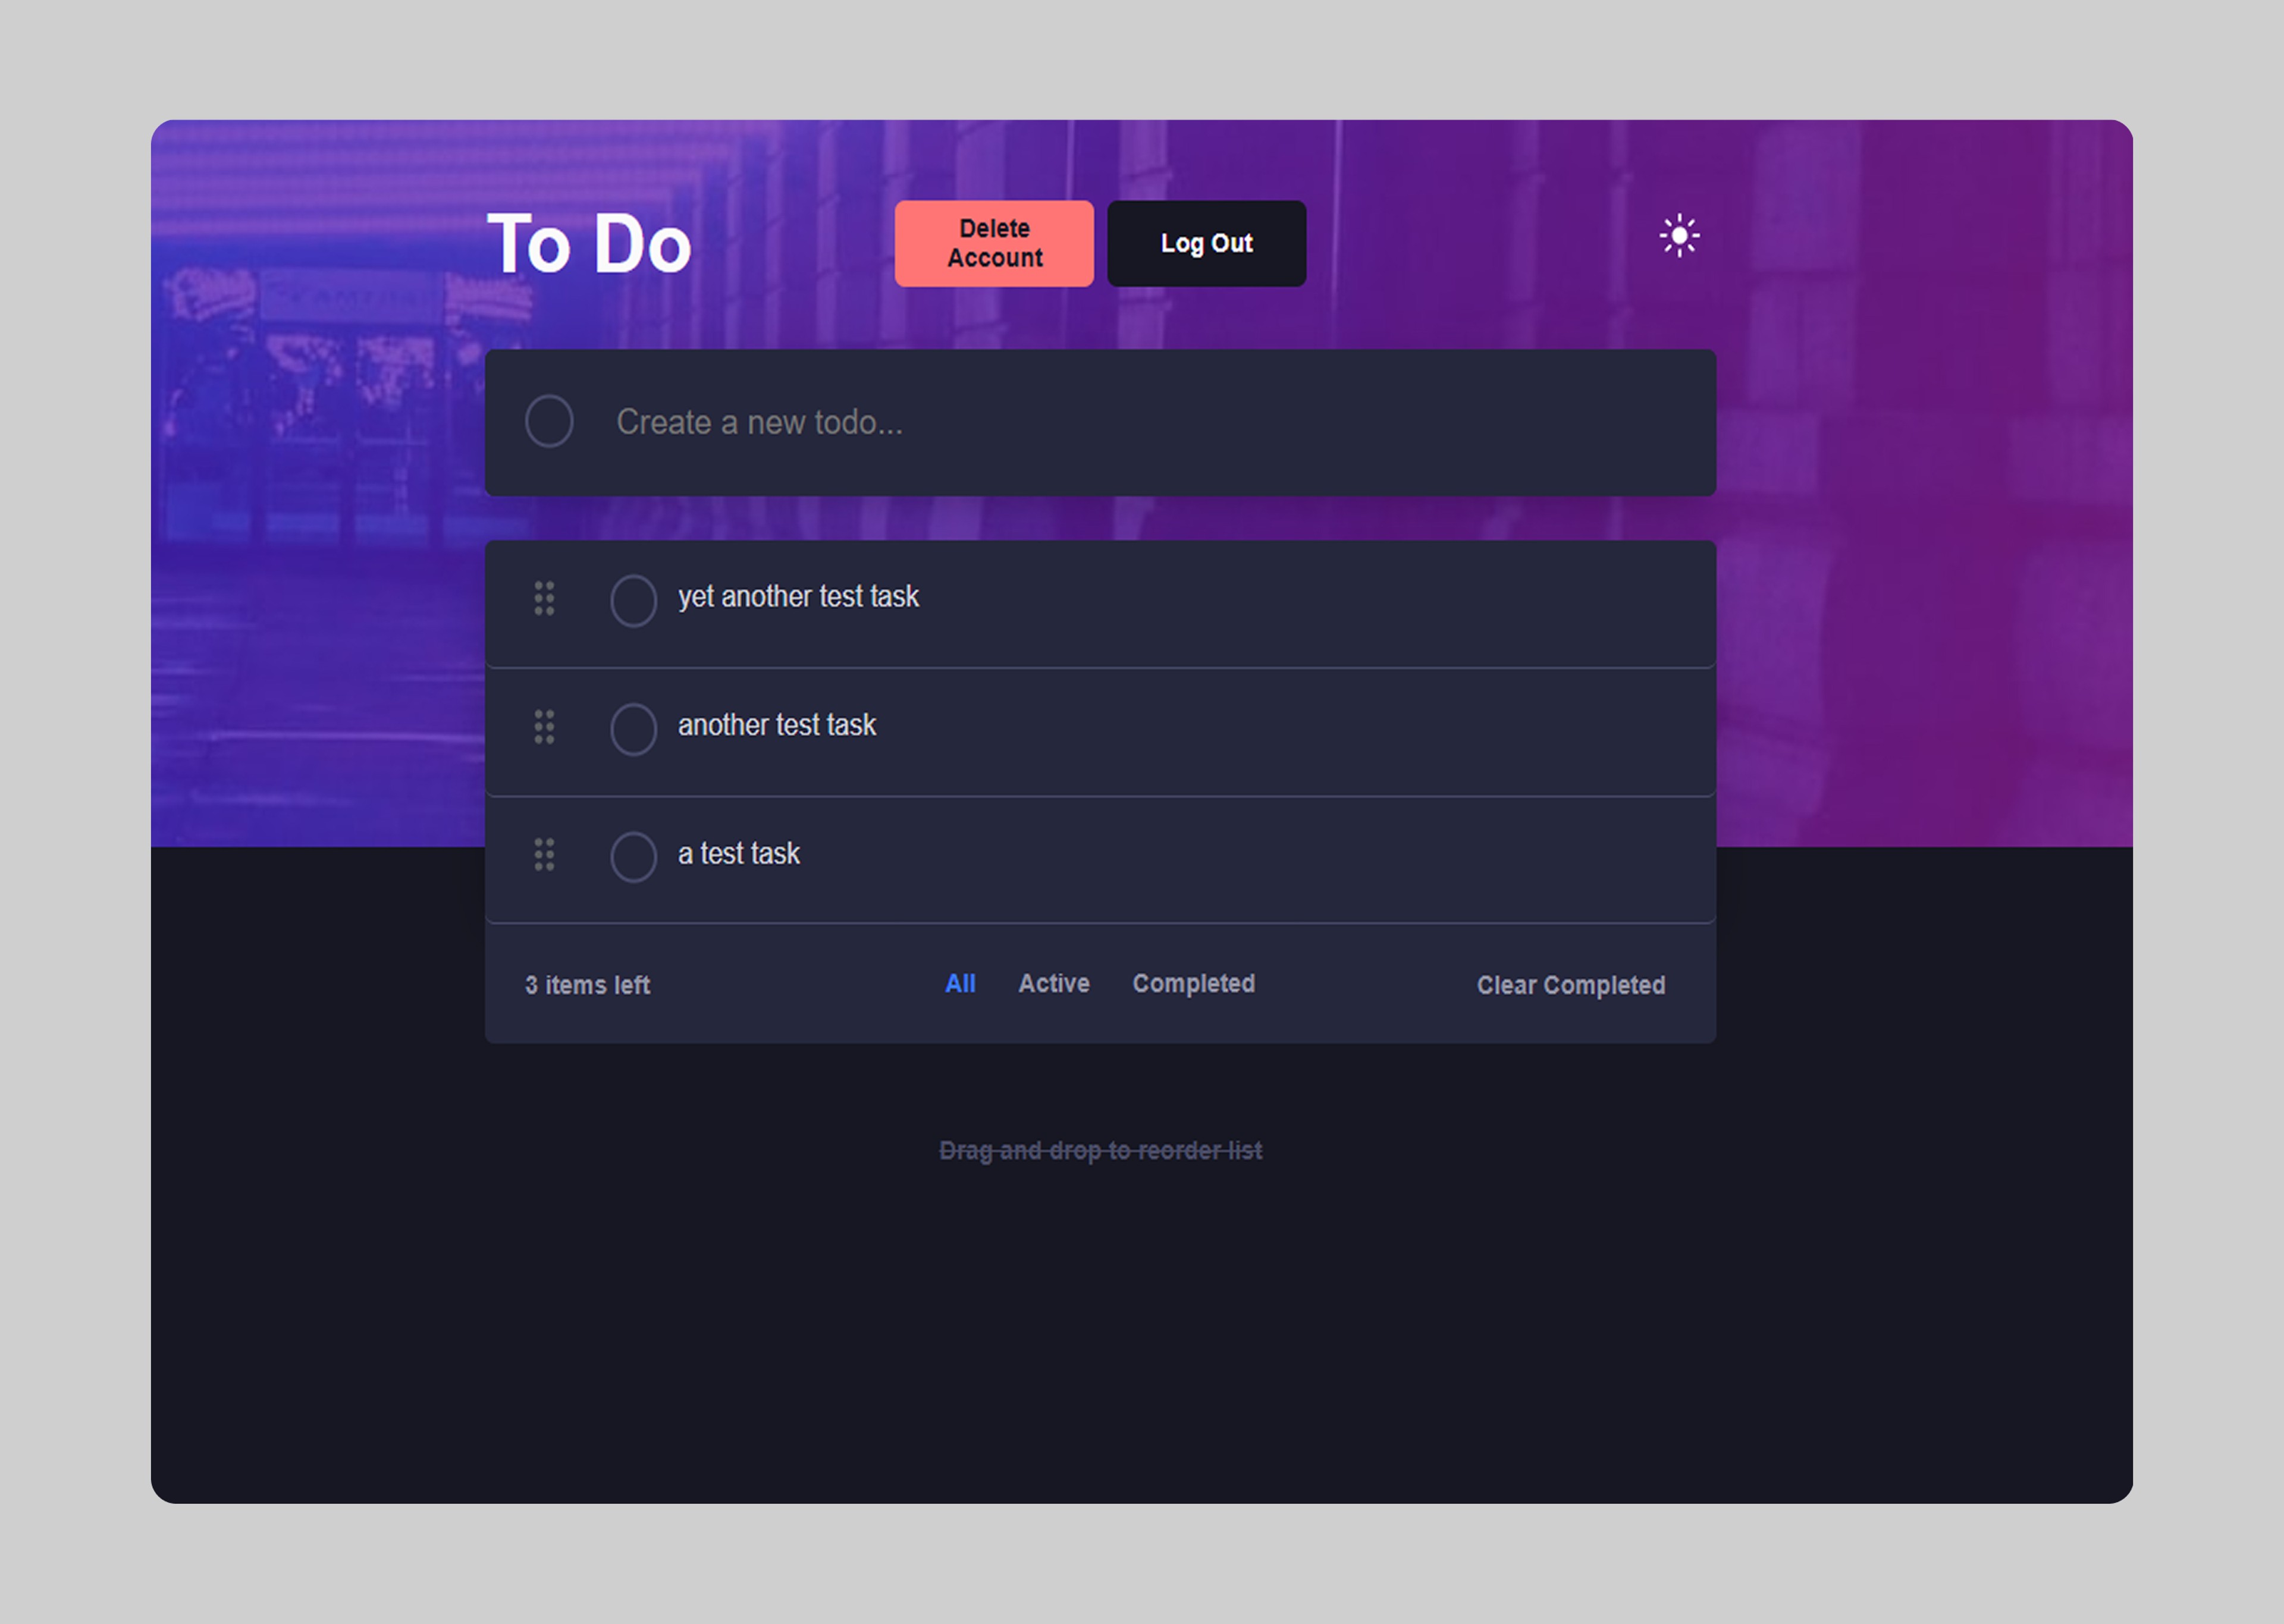Select the 'yet another test task' text
The height and width of the screenshot is (1624, 2284).
798,597
